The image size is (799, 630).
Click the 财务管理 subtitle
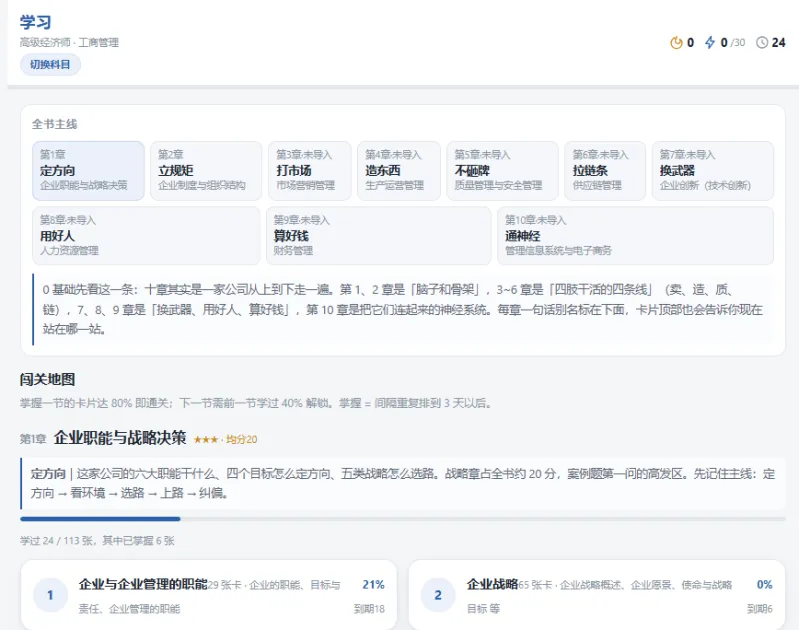coord(293,251)
